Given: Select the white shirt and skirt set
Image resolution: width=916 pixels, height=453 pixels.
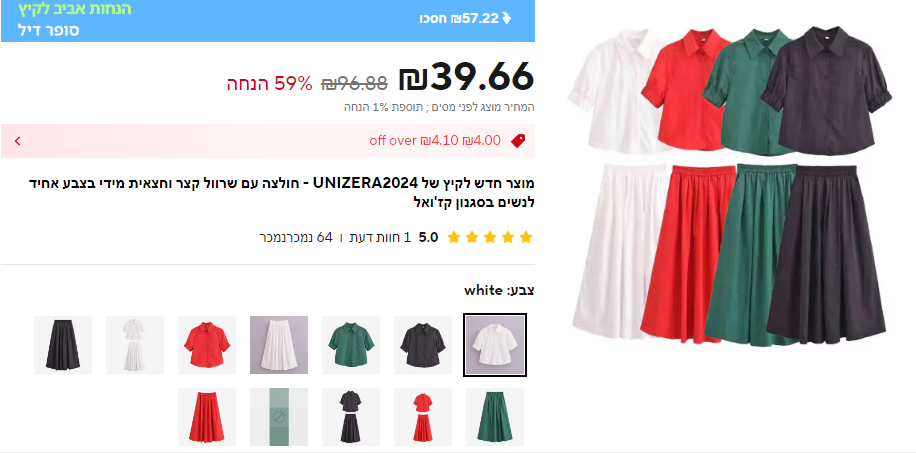Looking at the screenshot, I should coord(135,345).
